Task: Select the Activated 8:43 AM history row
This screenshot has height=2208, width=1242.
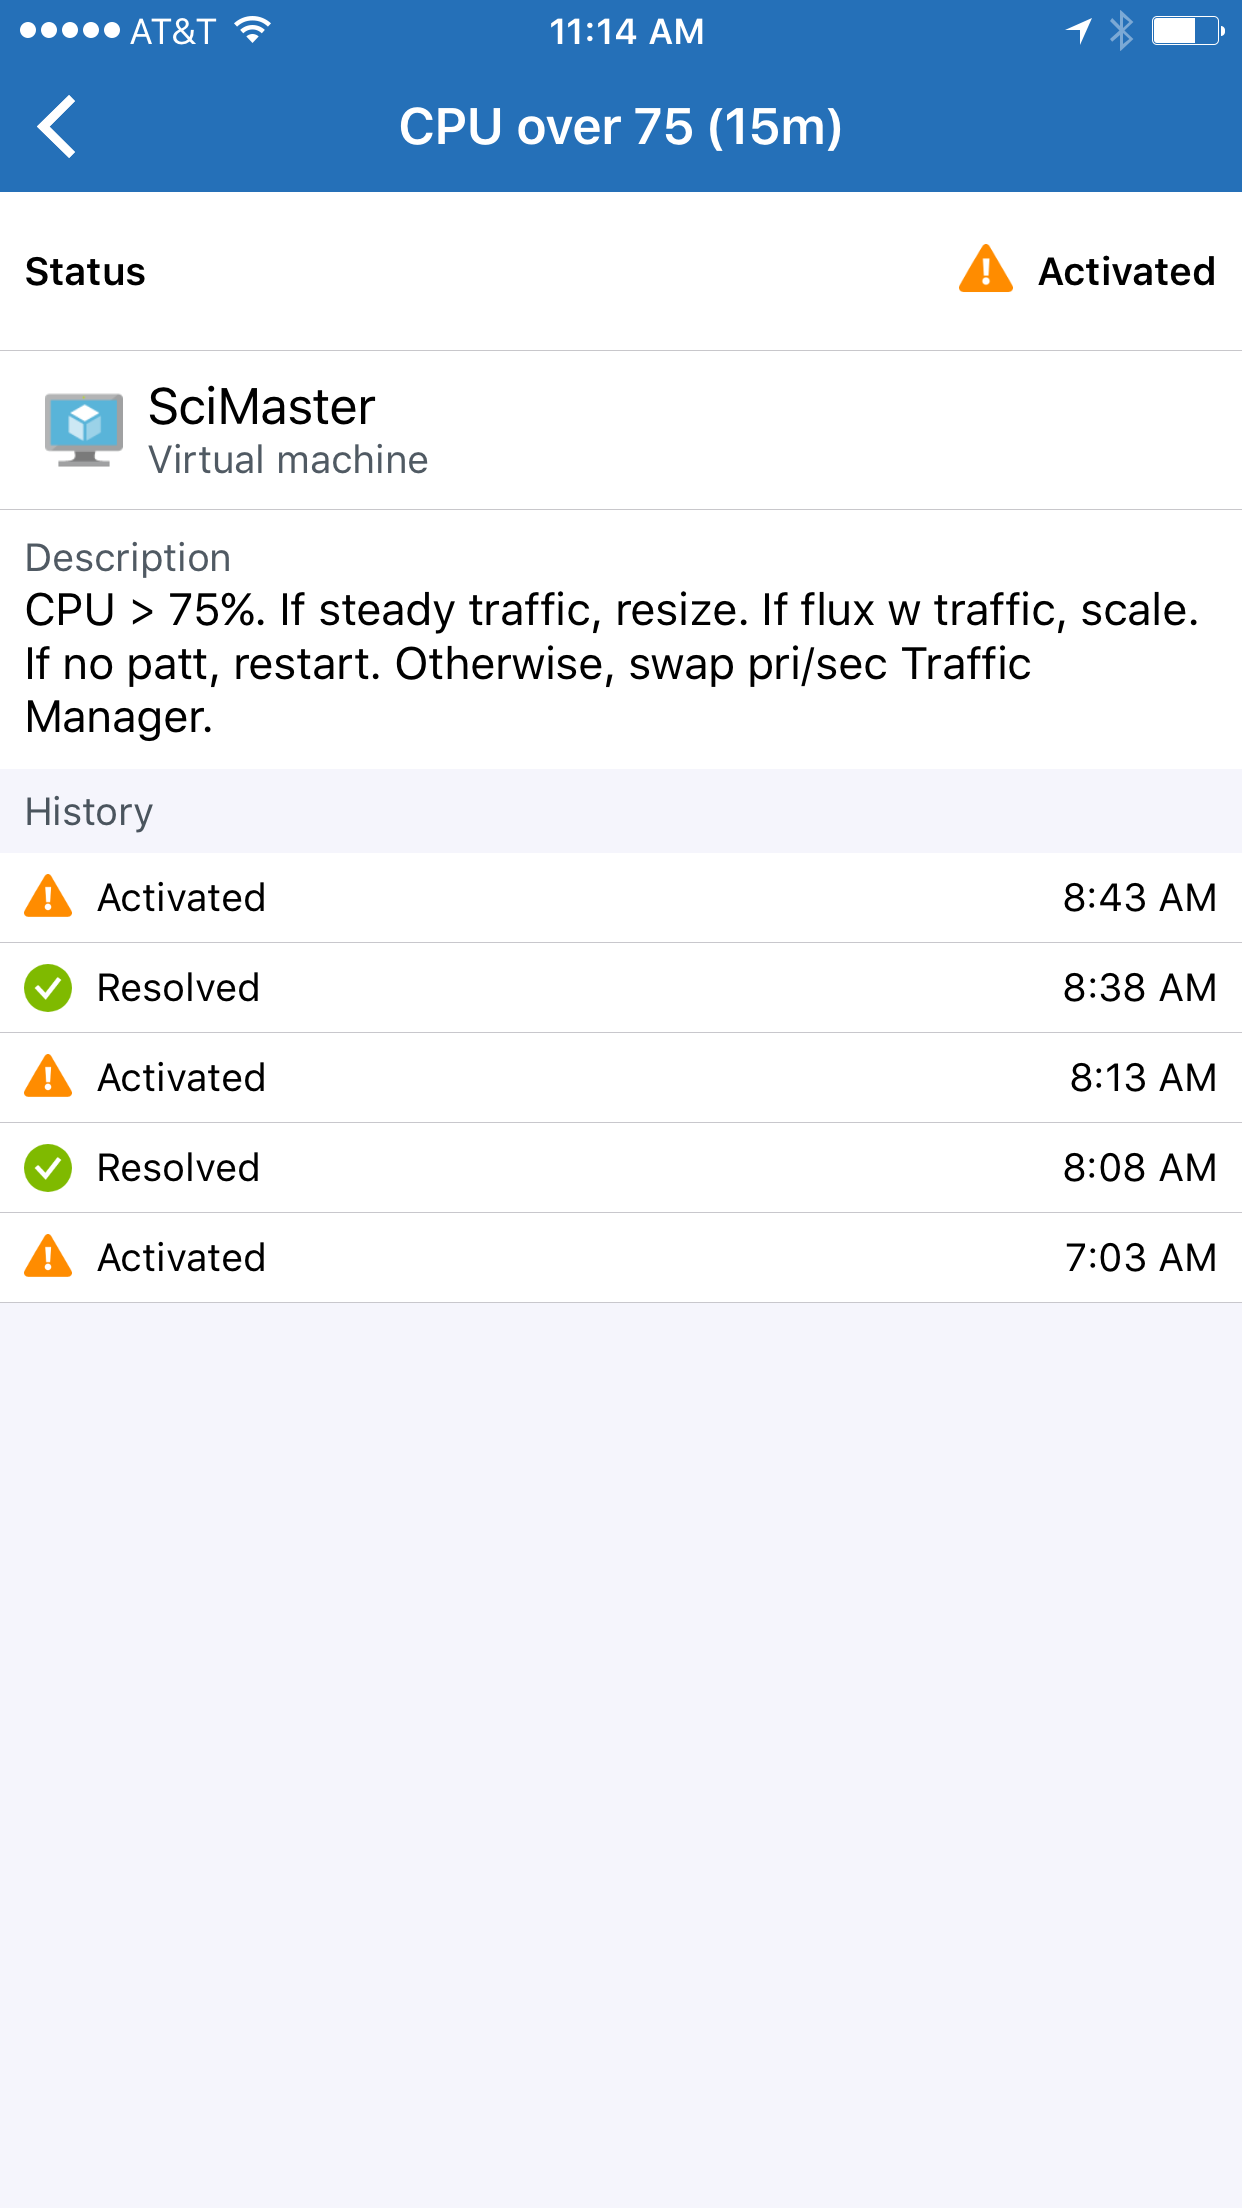Action: pyautogui.click(x=621, y=898)
